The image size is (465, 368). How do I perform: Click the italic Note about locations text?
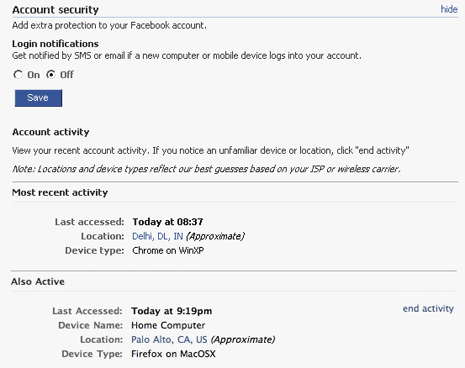(x=206, y=169)
